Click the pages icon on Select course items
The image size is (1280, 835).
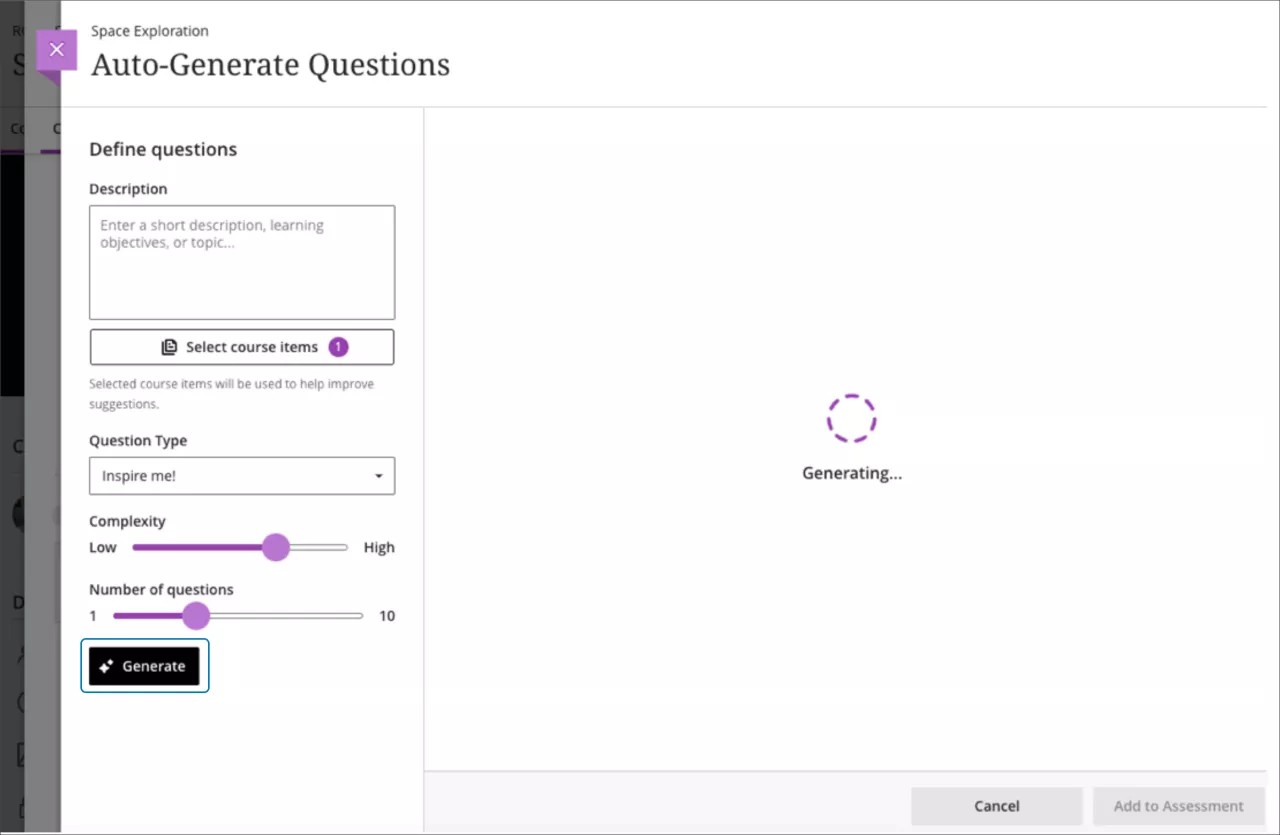(168, 346)
